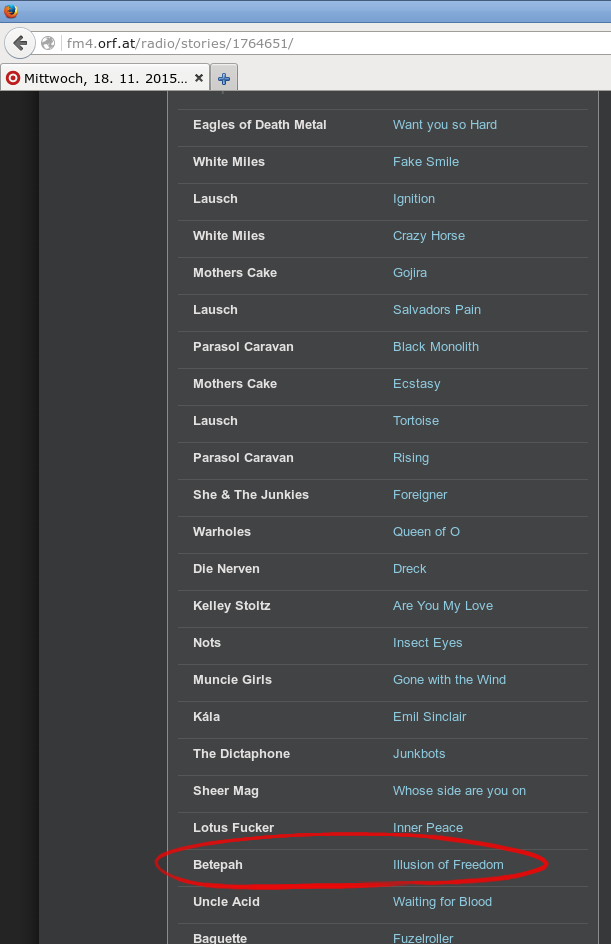Open the Are You My Love link
Viewport: 611px width, 944px height.
(x=442, y=606)
